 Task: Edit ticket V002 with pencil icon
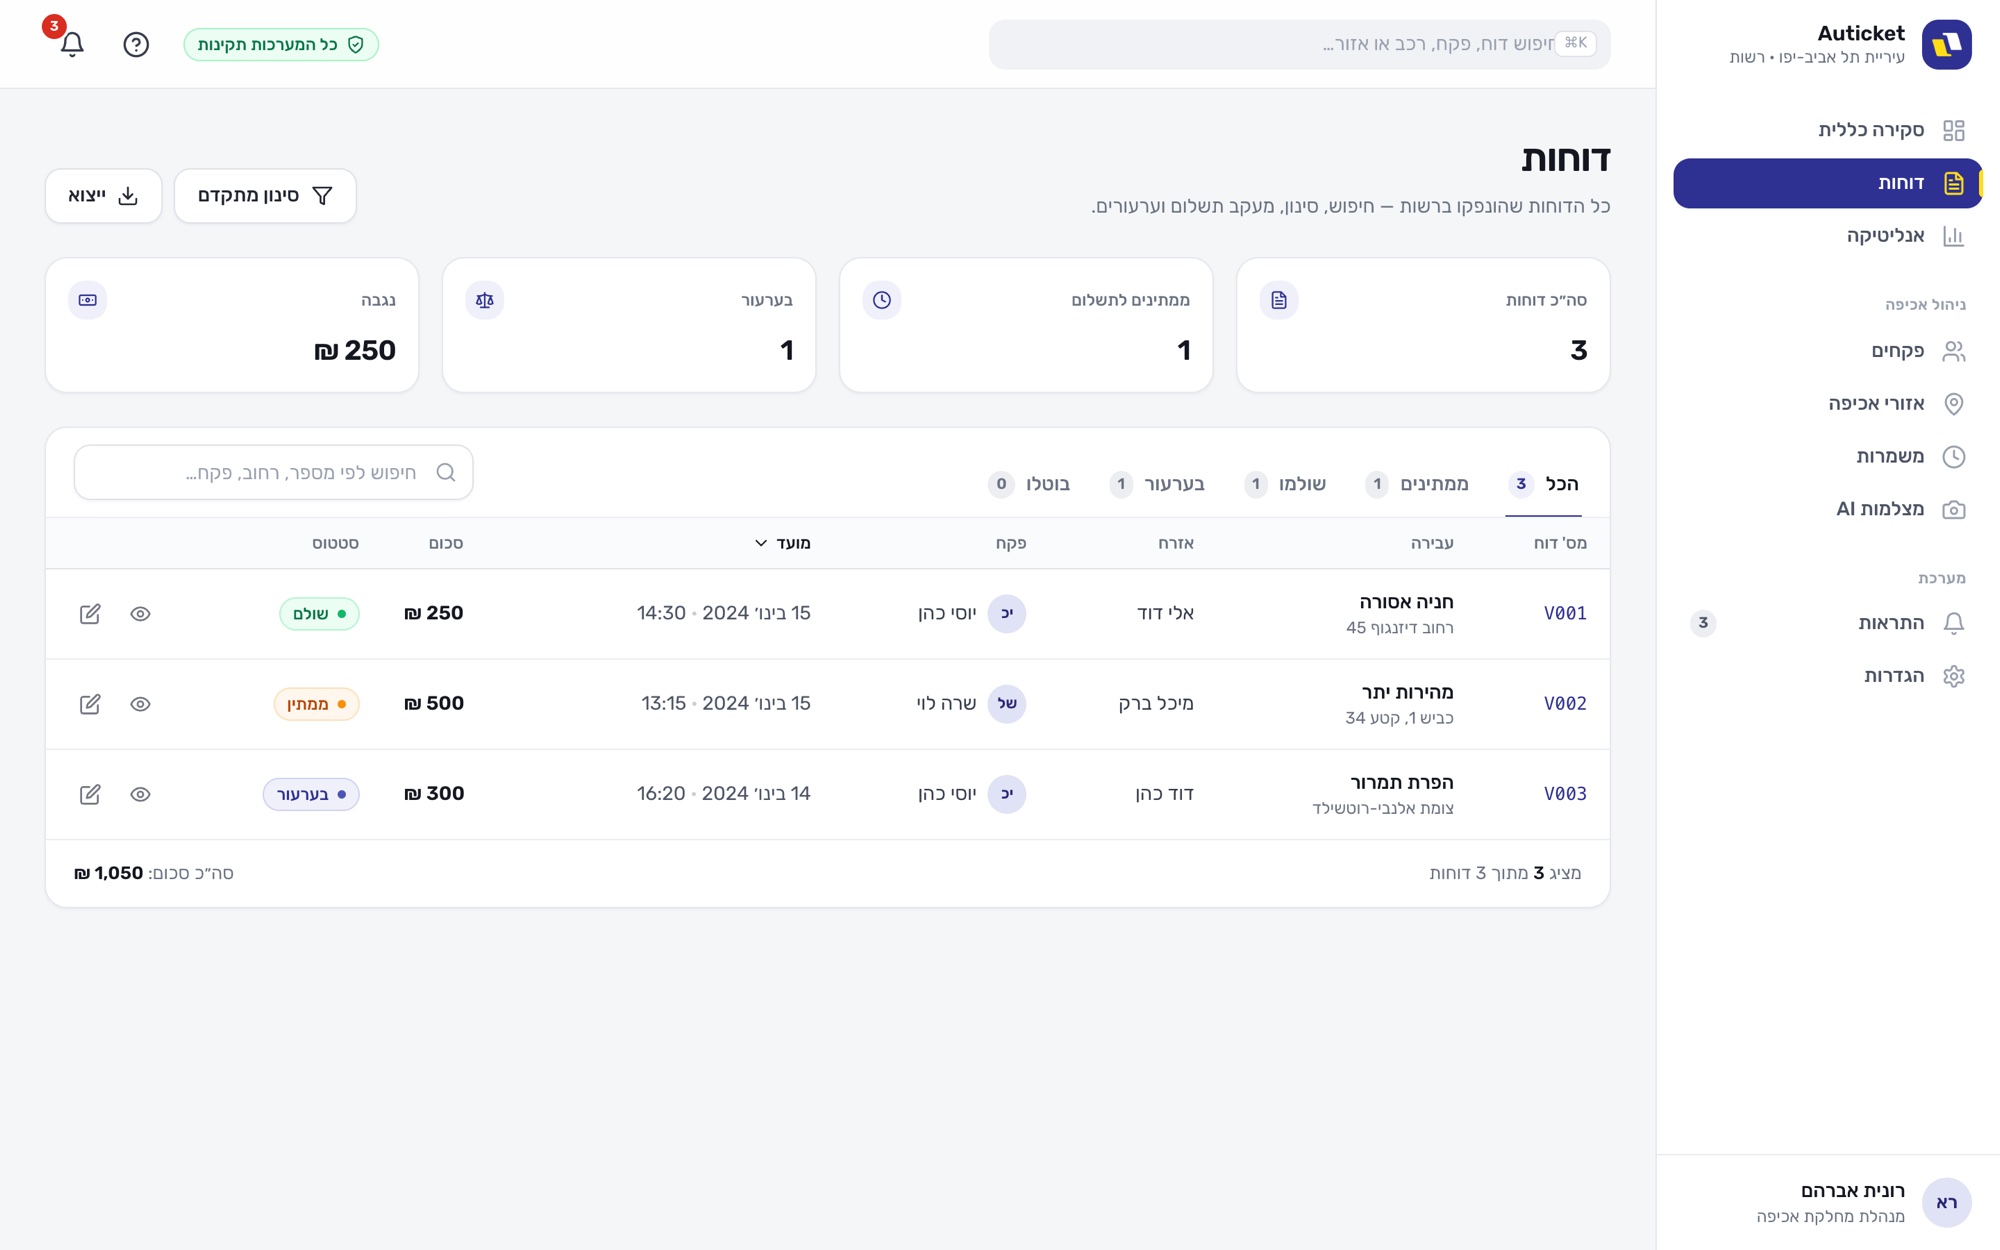(90, 704)
